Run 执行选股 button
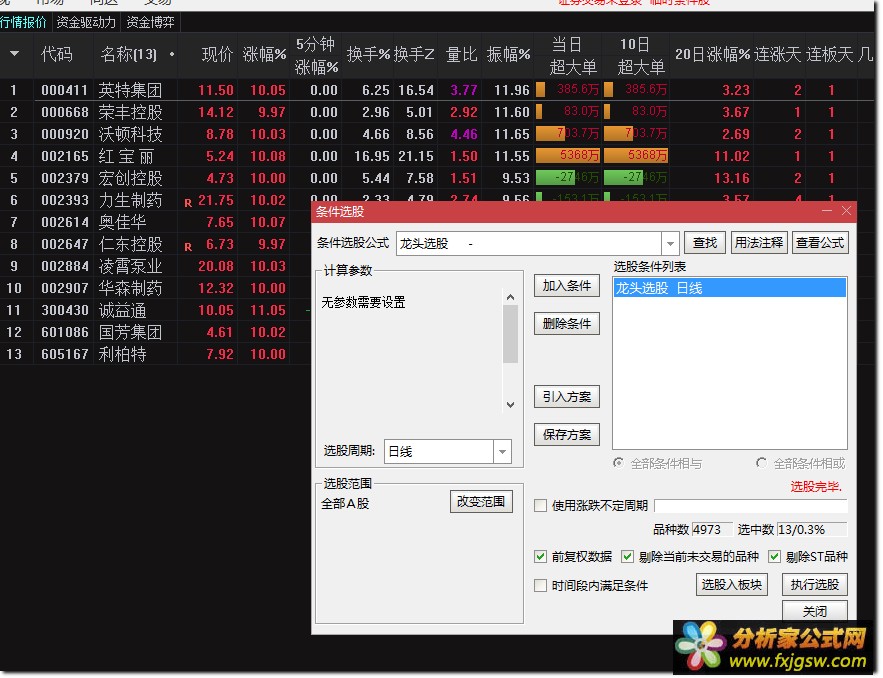 tap(814, 585)
